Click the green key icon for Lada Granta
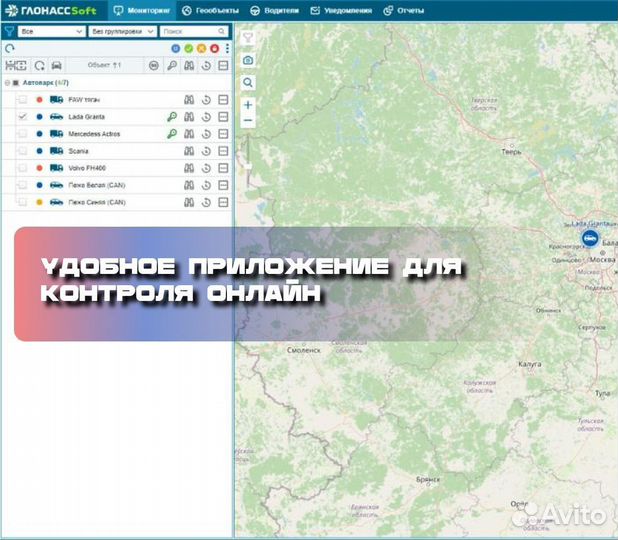This screenshot has height=540, width=618. pyautogui.click(x=172, y=117)
